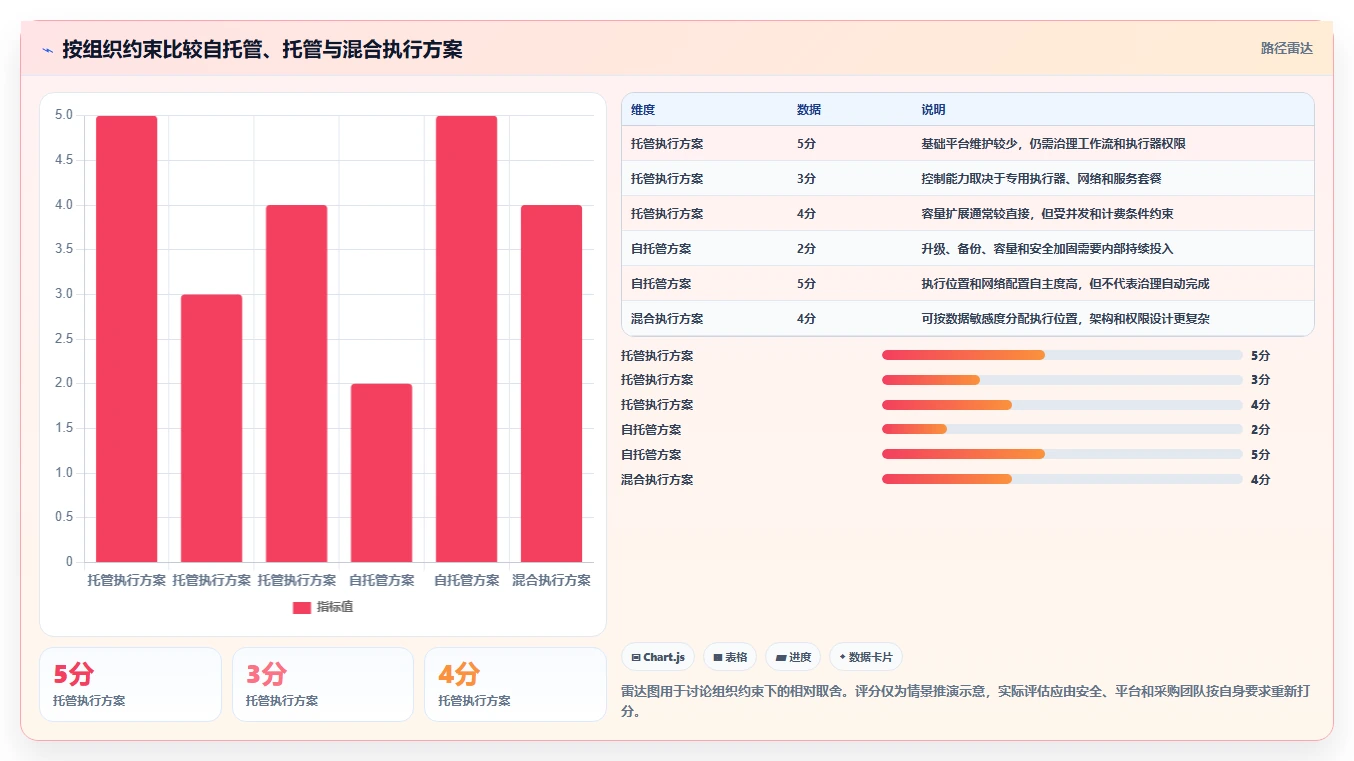Select the 进度 chip

793,657
